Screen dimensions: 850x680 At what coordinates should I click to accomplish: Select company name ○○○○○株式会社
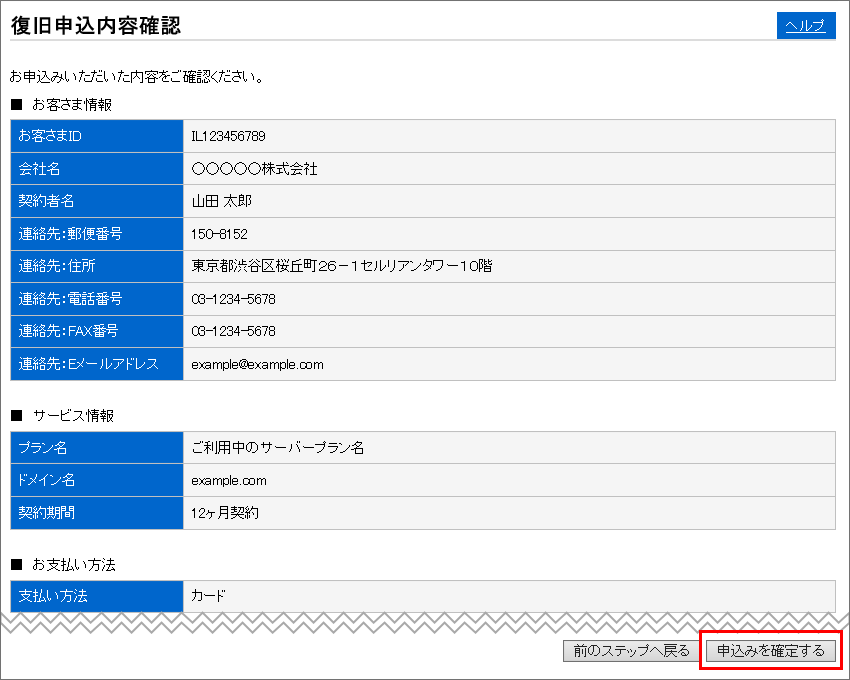pyautogui.click(x=254, y=169)
